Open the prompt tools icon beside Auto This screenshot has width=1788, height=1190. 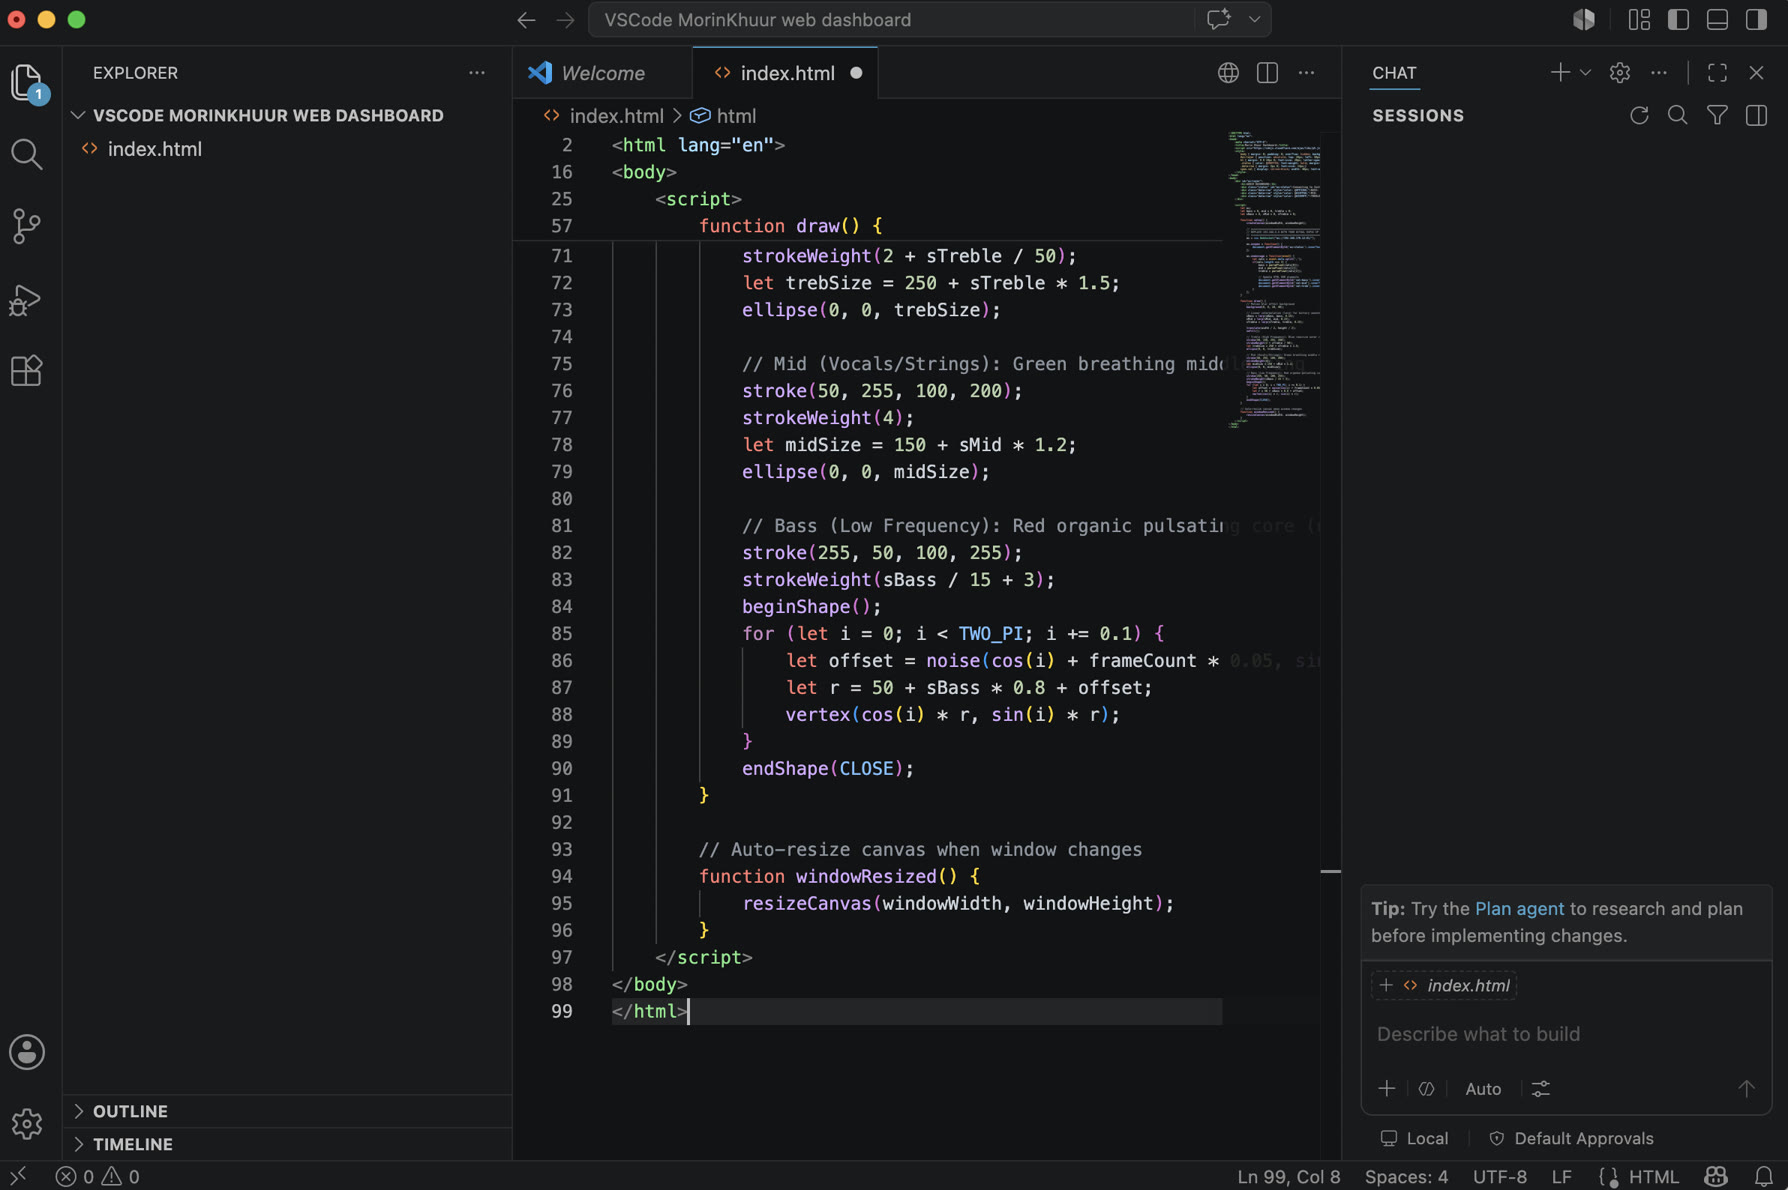point(1426,1089)
